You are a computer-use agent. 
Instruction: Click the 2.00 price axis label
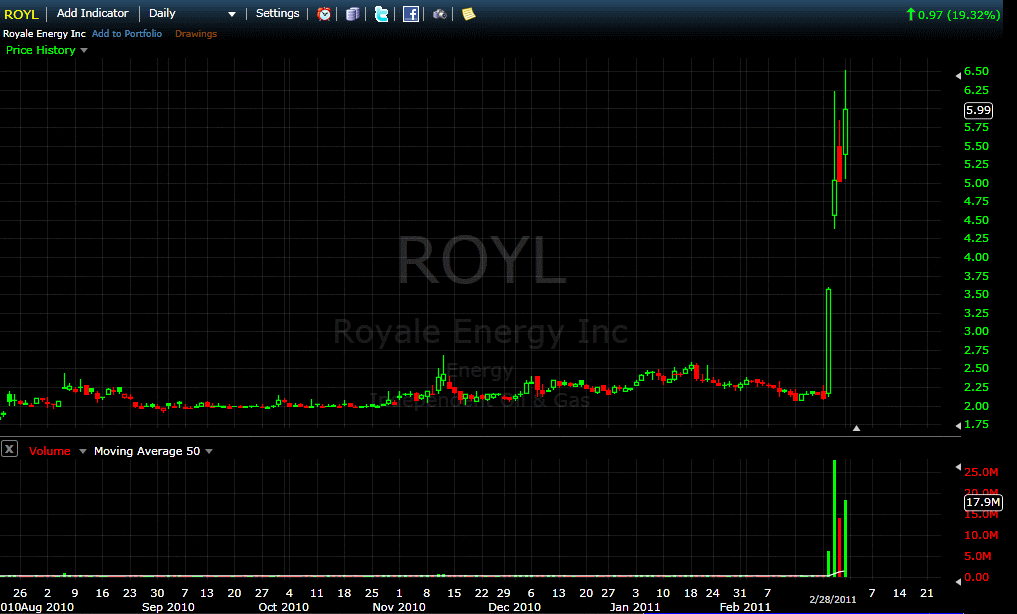coord(976,407)
